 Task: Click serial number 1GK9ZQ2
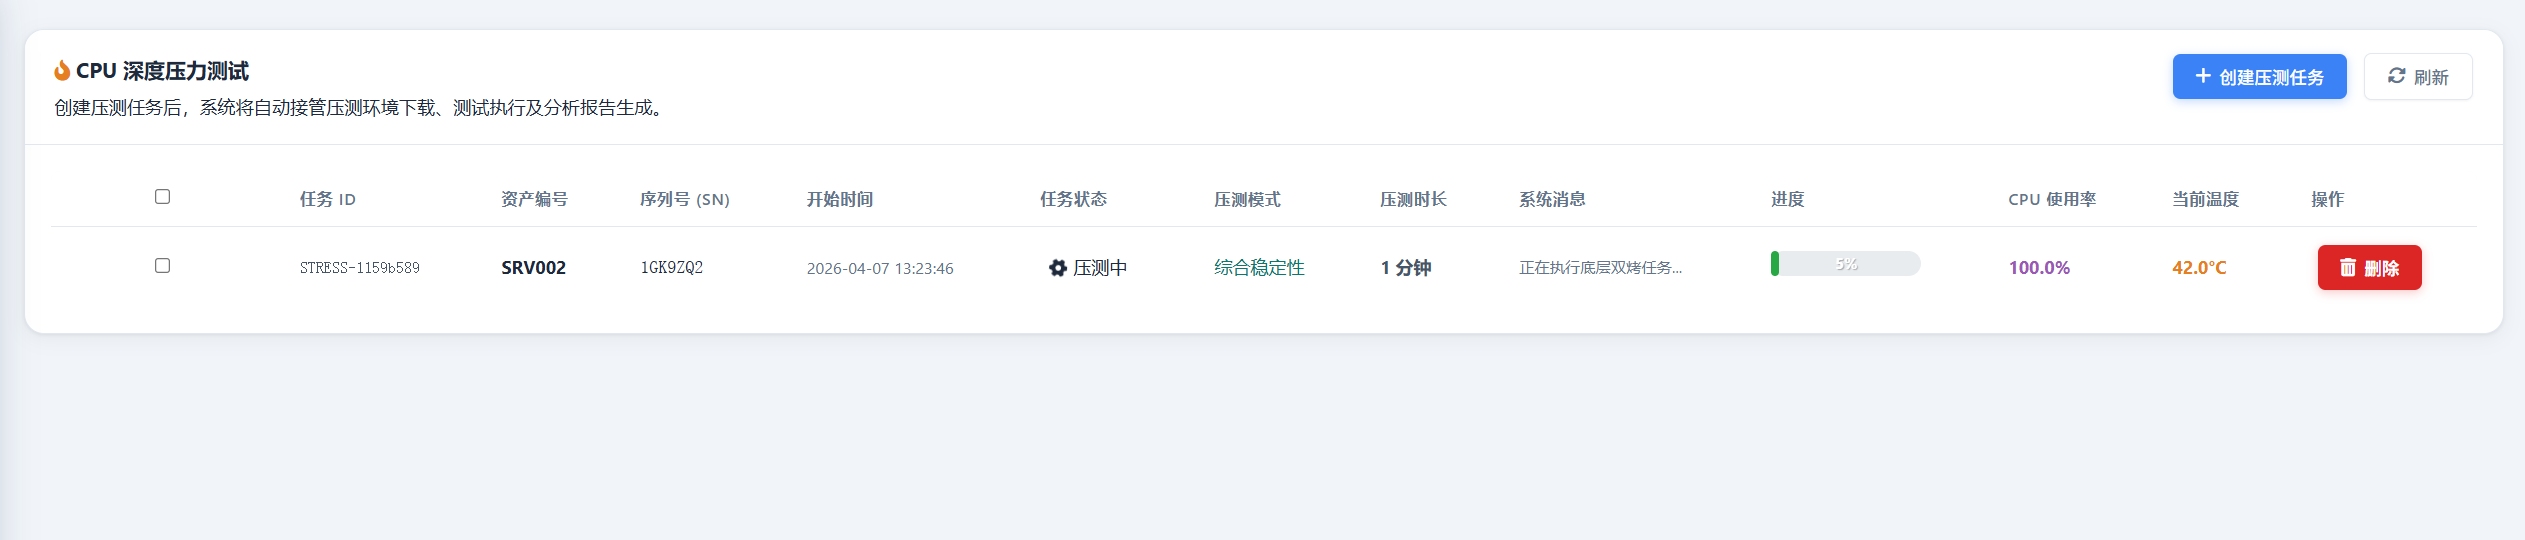coord(671,268)
